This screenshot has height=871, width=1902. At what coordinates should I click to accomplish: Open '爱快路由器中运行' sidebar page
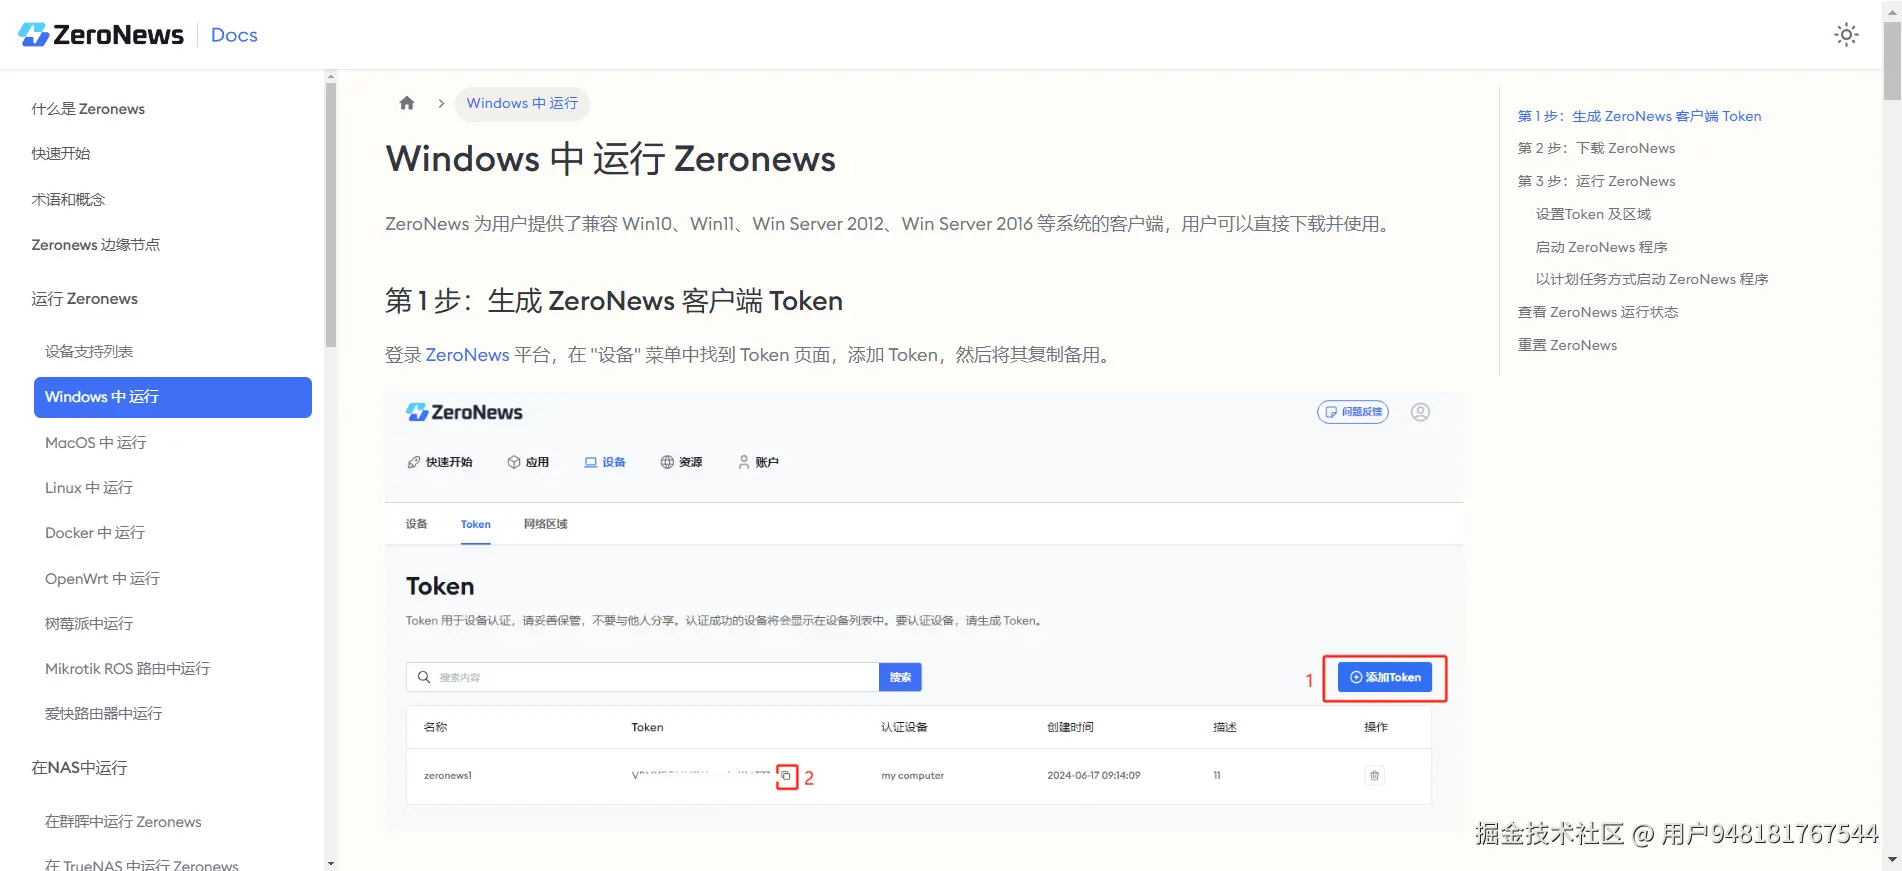[103, 714]
